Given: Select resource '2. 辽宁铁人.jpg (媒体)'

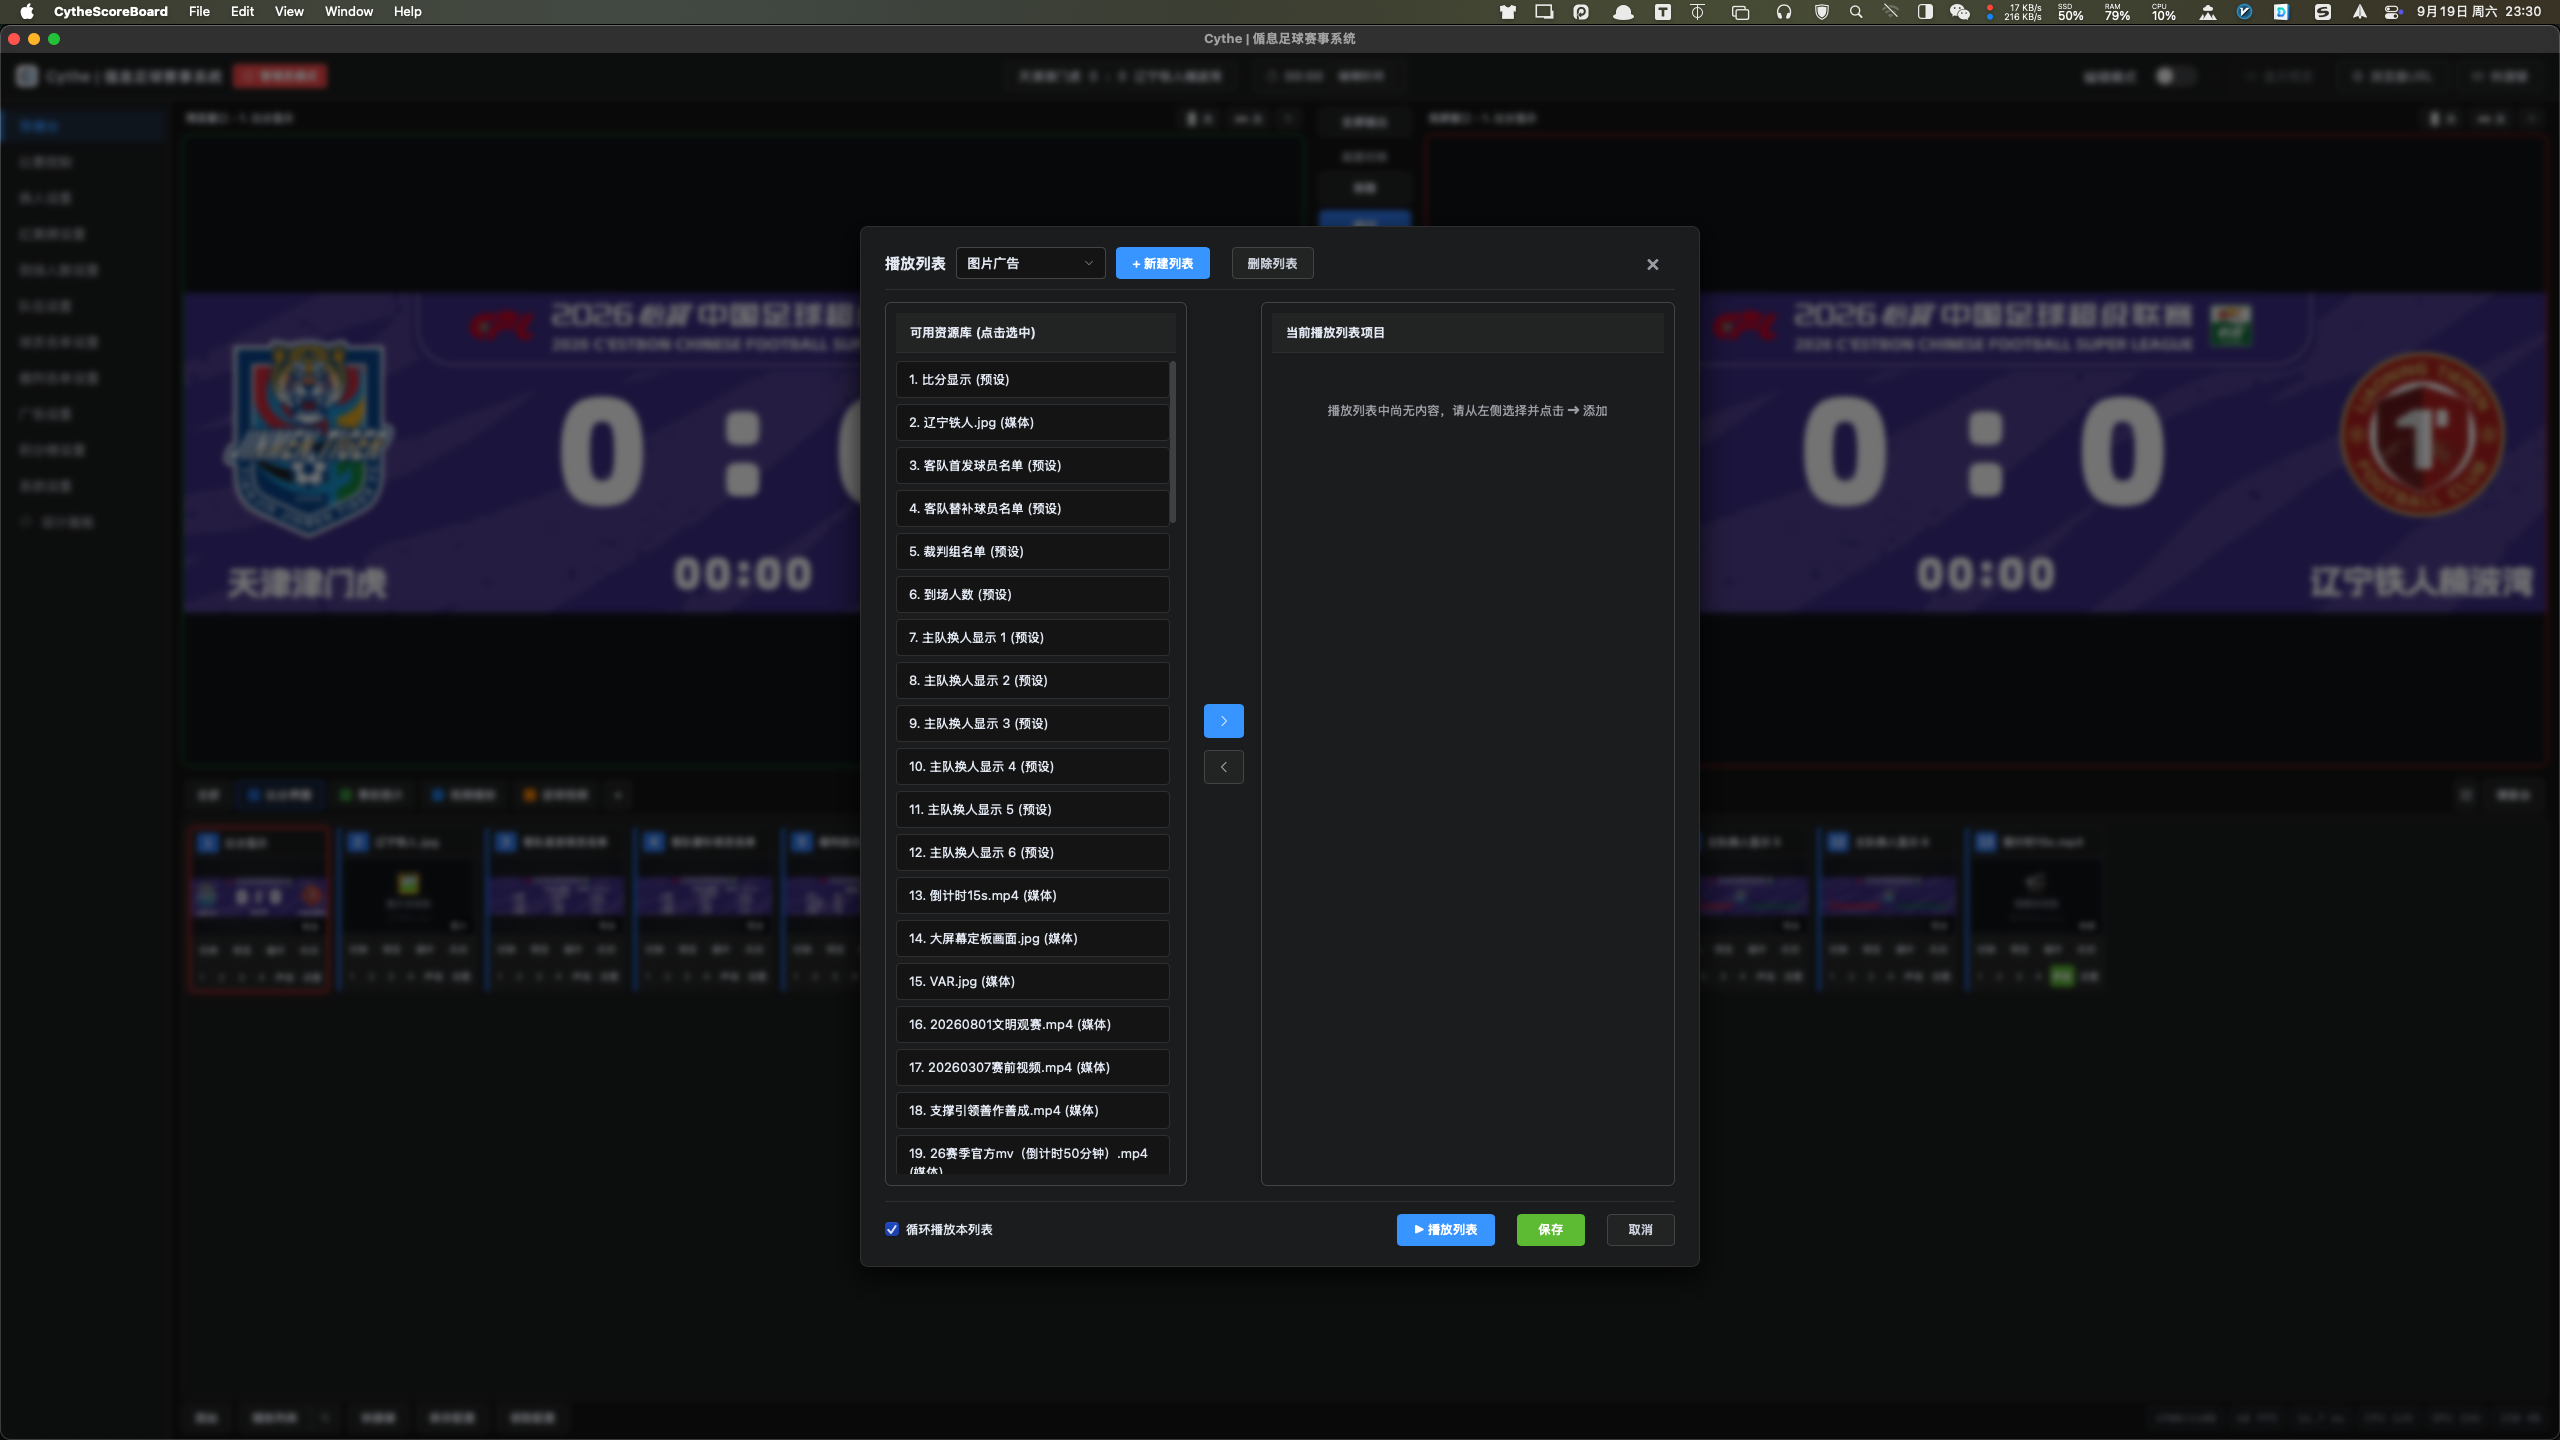Looking at the screenshot, I should coord(1032,422).
